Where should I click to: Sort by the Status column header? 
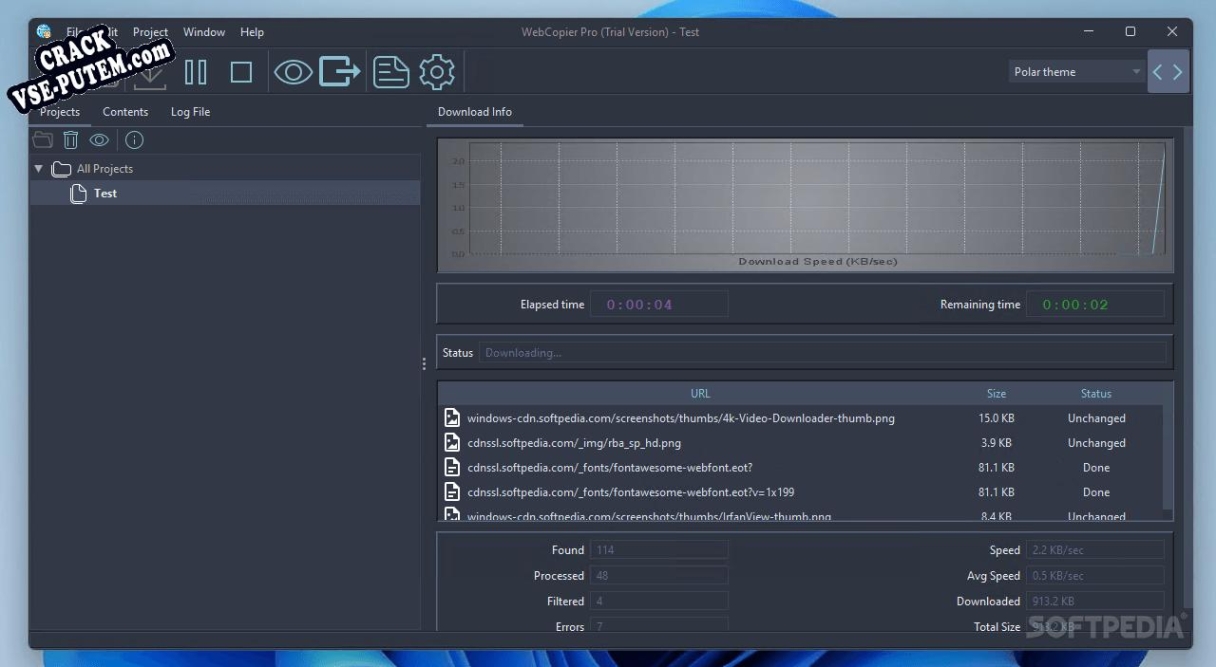[1096, 394]
